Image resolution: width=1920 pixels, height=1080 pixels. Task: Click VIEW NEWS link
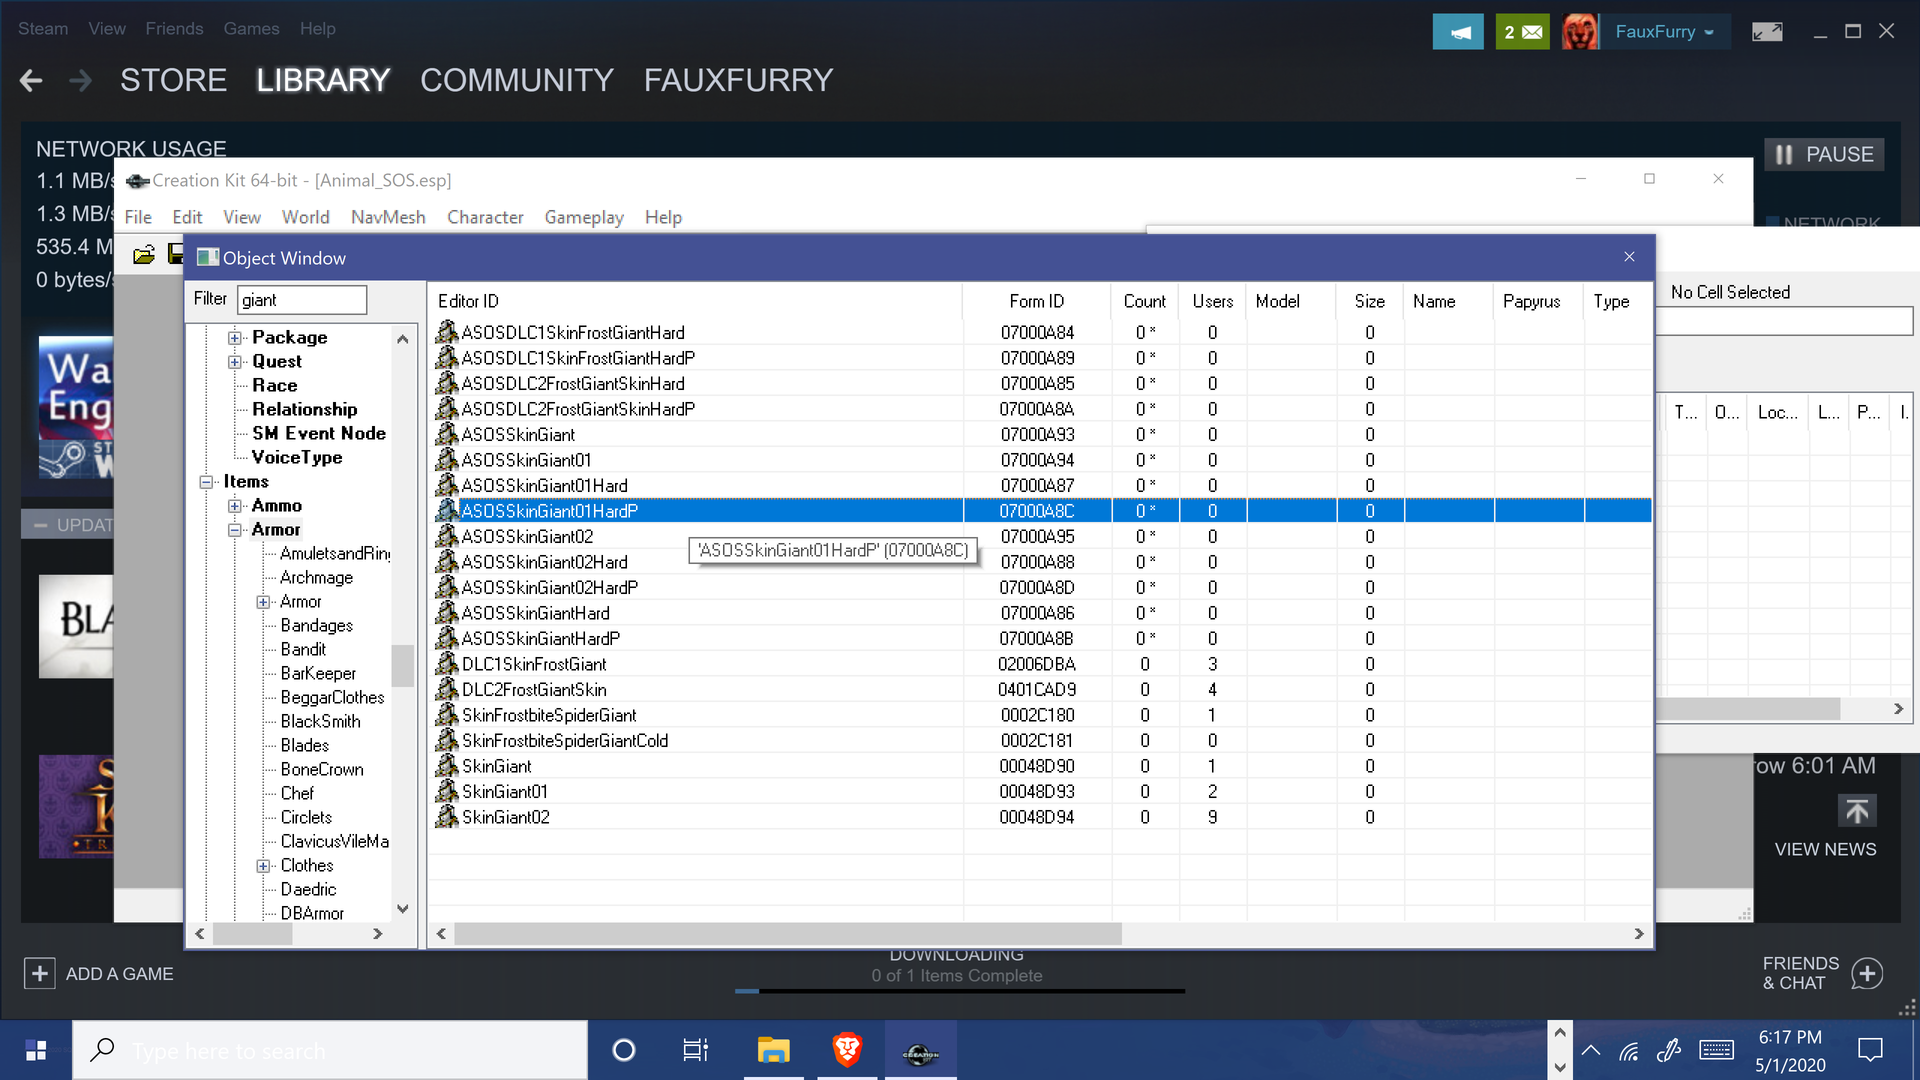coord(1825,849)
